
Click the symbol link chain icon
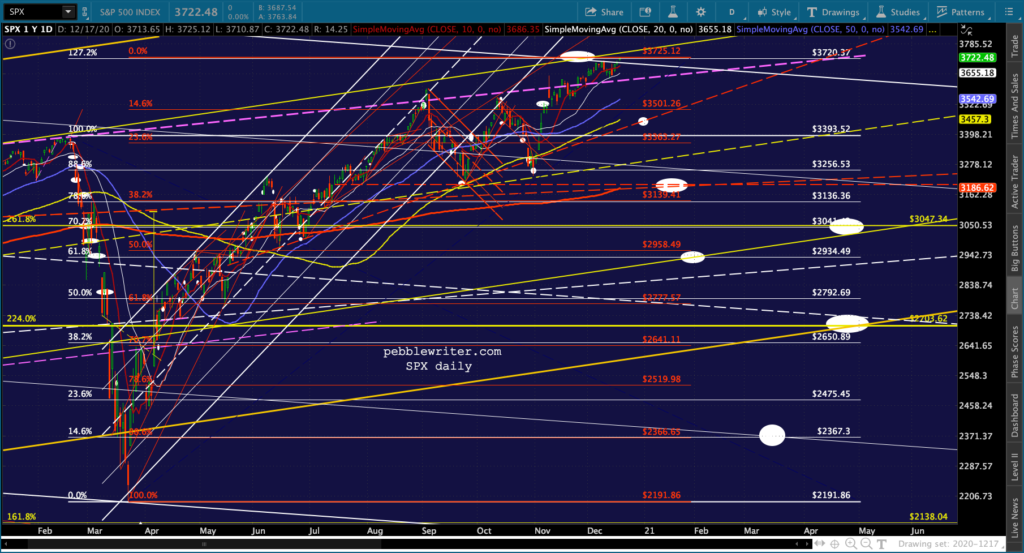(85, 12)
